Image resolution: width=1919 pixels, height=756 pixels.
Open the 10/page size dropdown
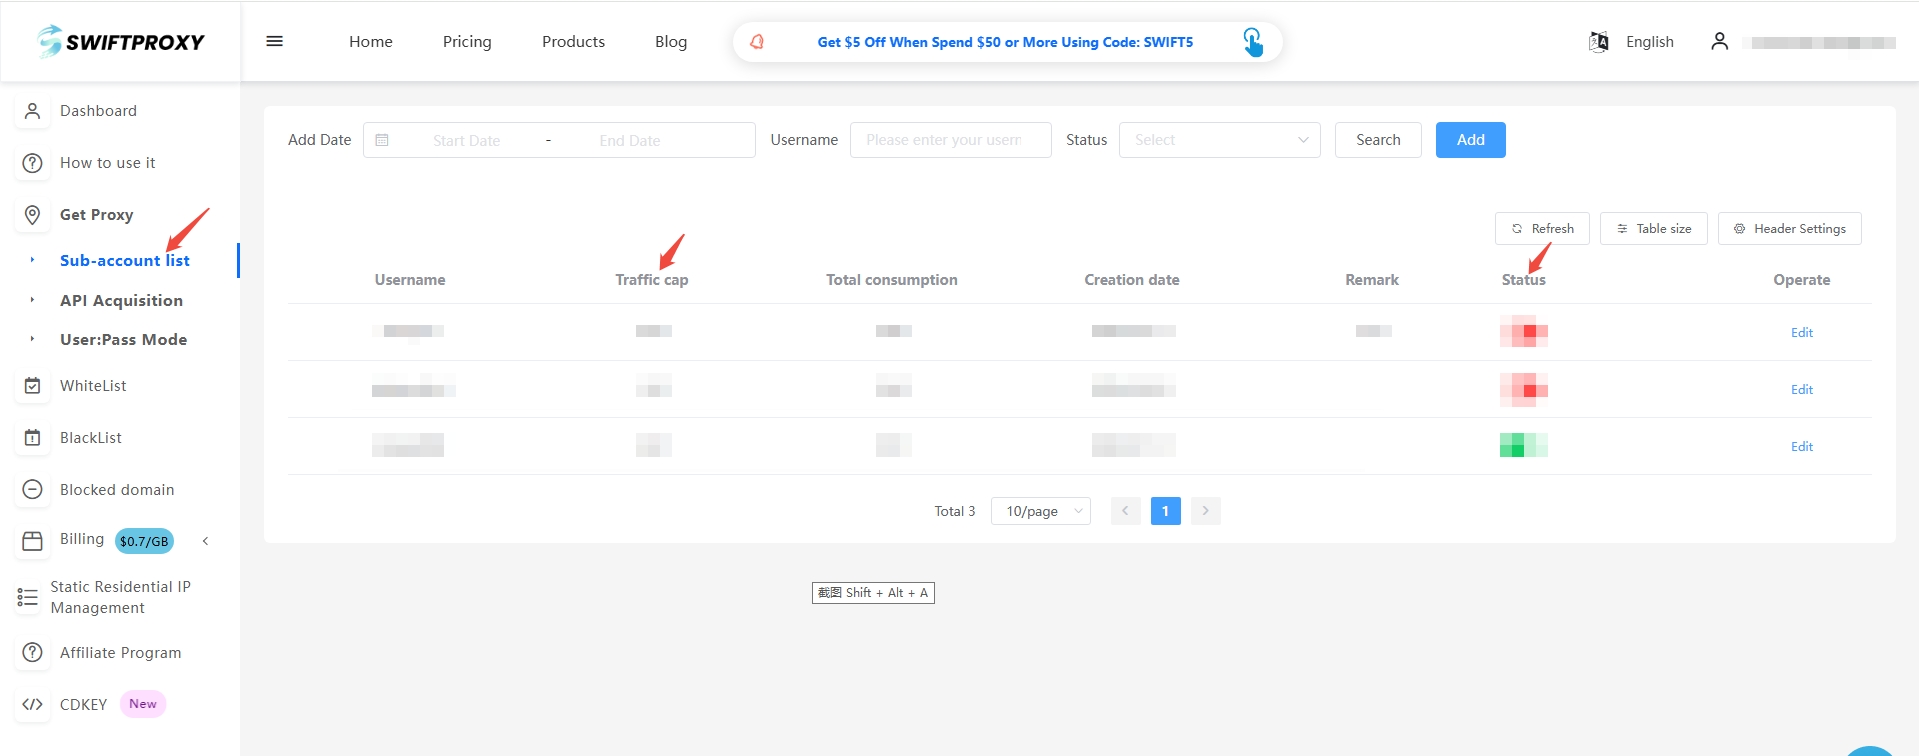click(1040, 511)
